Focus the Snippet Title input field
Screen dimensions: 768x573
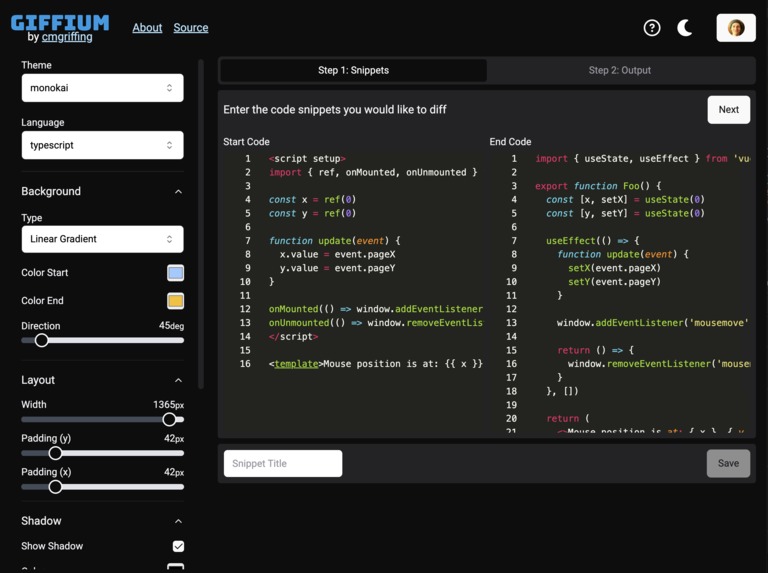tap(283, 463)
